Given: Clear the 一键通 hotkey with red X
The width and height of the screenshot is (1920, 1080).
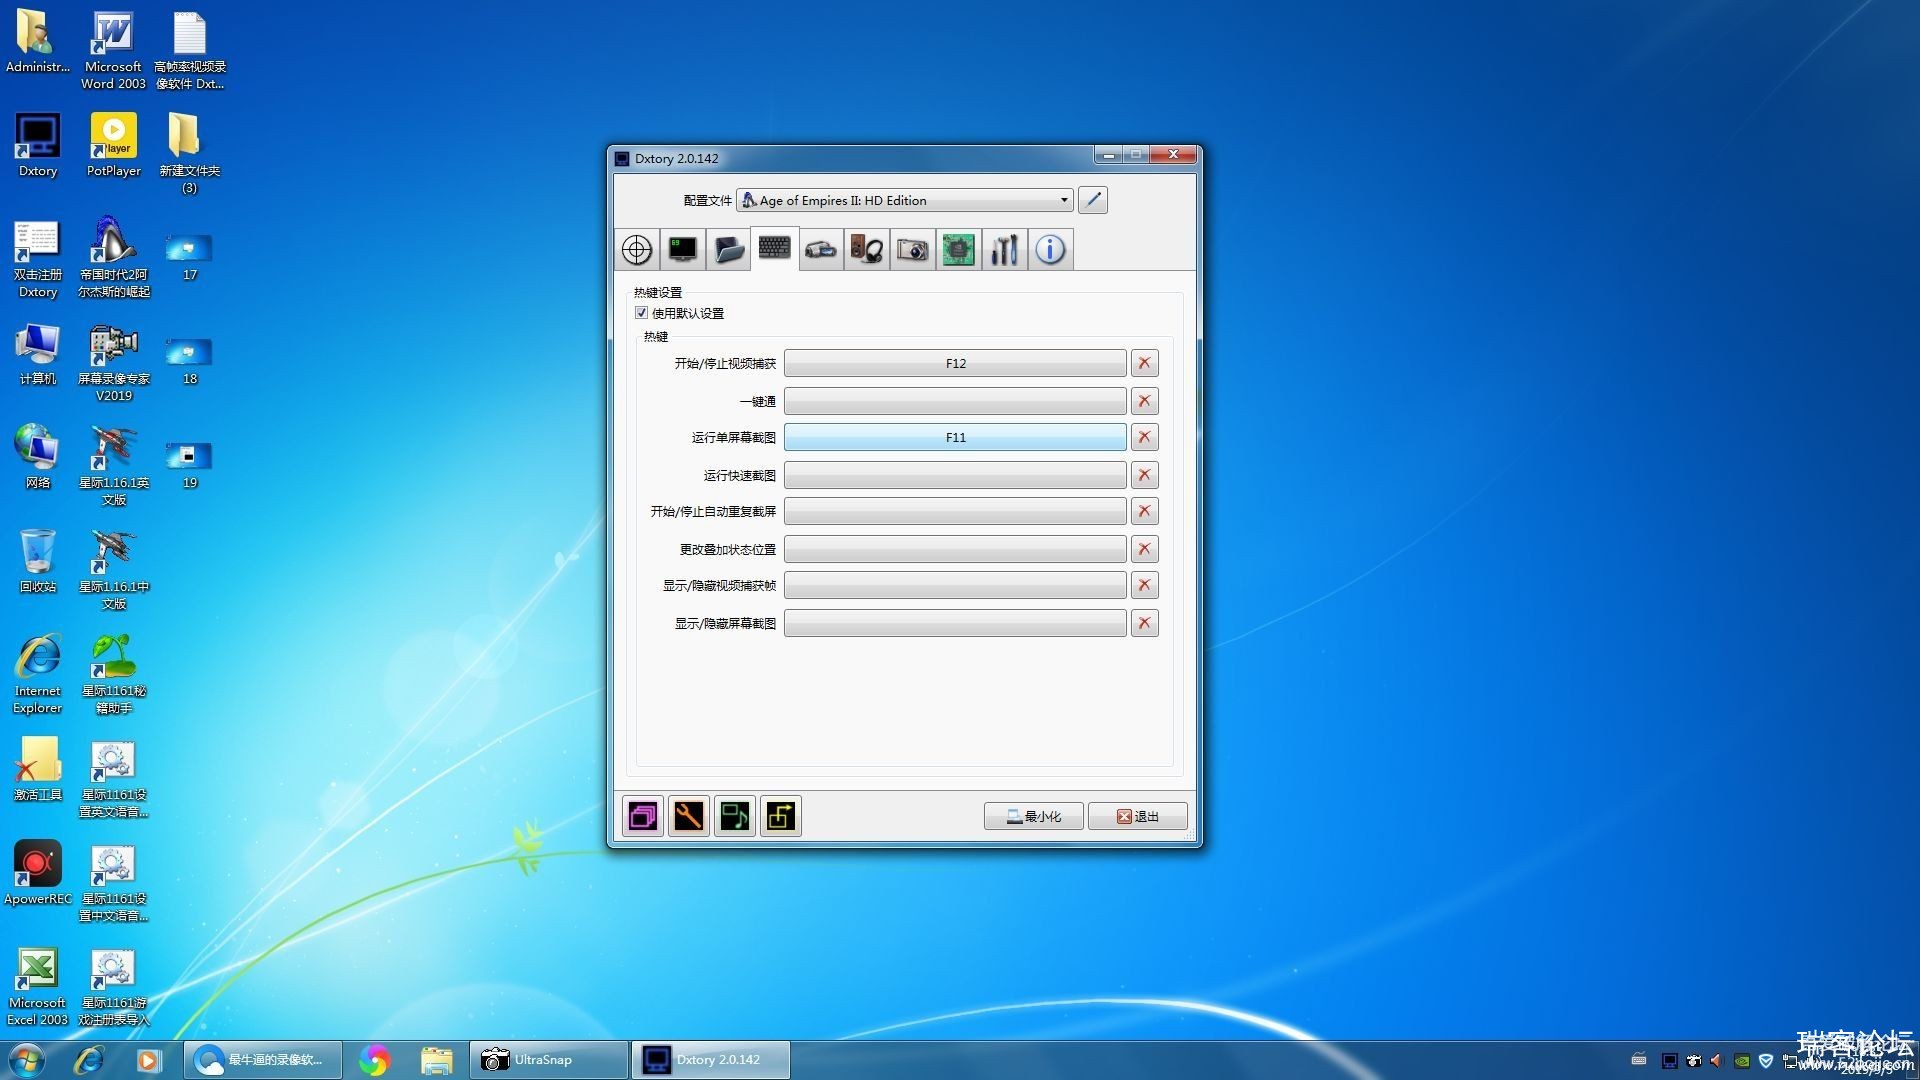Looking at the screenshot, I should pyautogui.click(x=1145, y=401).
